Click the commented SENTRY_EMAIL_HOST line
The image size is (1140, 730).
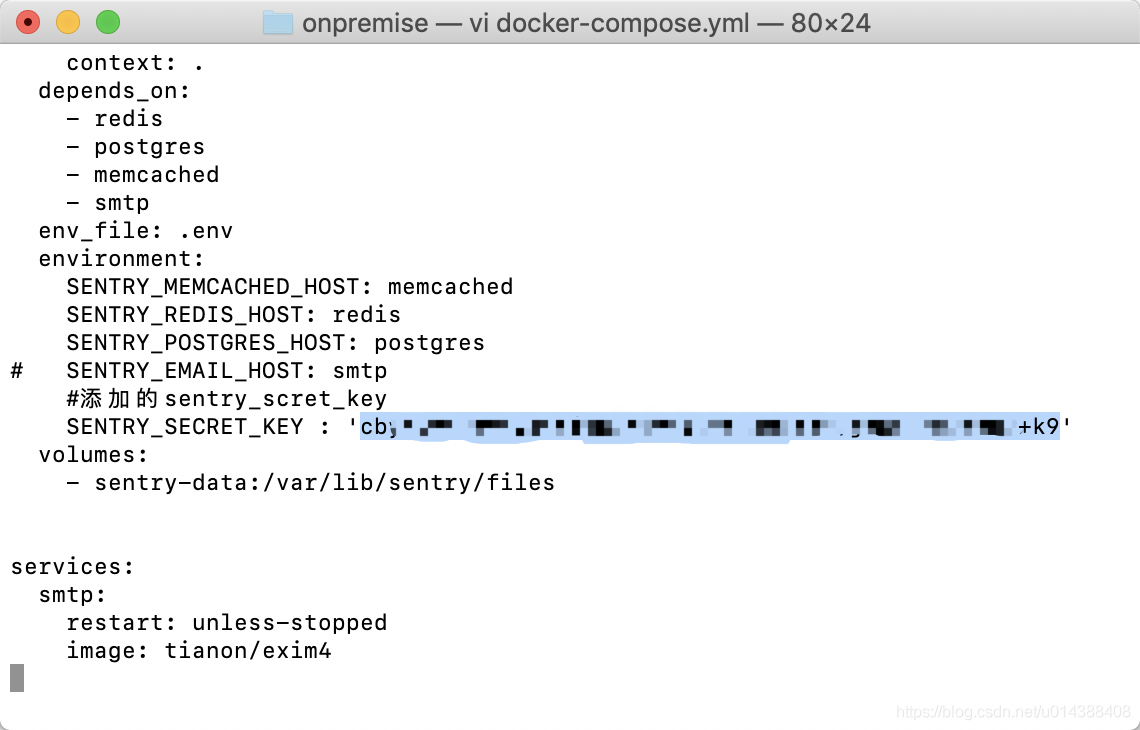pyautogui.click(x=198, y=371)
